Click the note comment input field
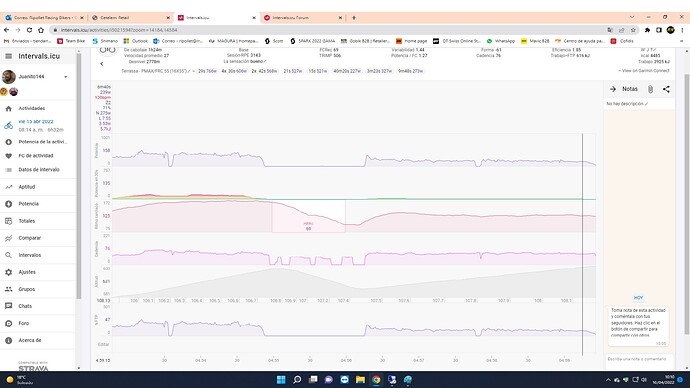 pos(639,359)
